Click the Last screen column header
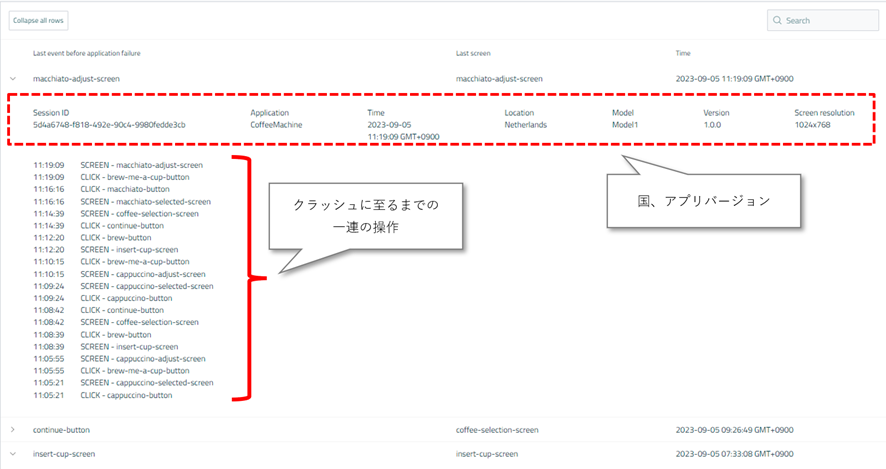The height and width of the screenshot is (469, 886). click(x=473, y=53)
